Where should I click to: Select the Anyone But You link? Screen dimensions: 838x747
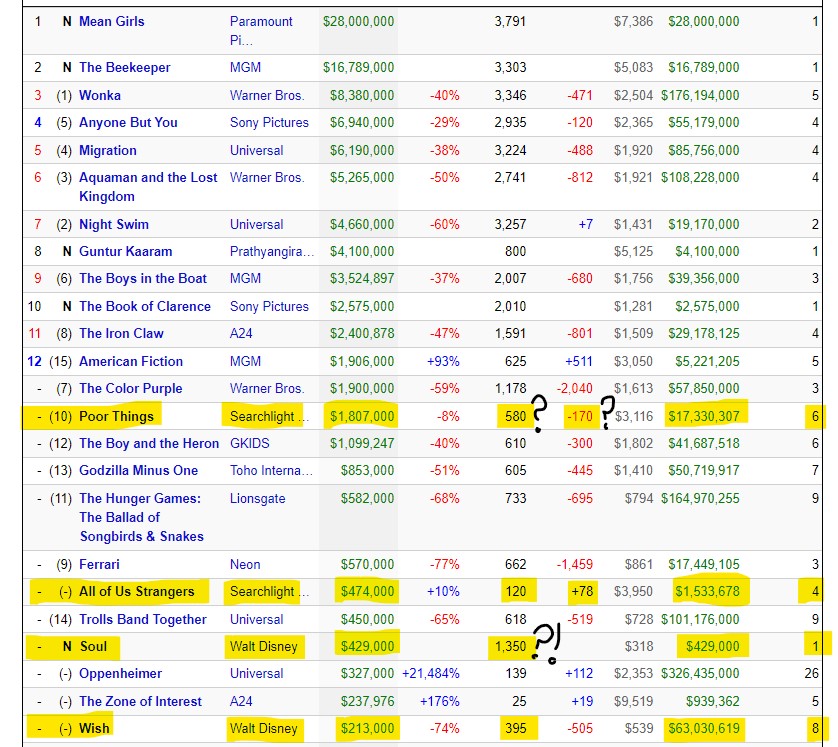pyautogui.click(x=128, y=123)
